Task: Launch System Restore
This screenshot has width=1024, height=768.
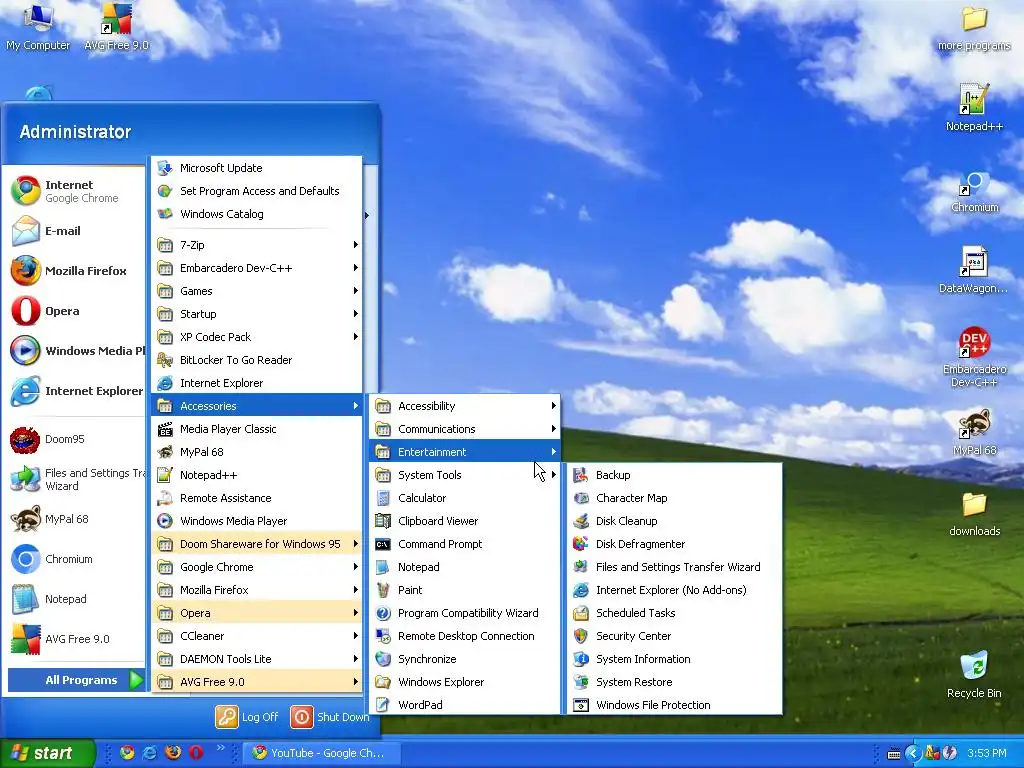Action: coord(674,682)
